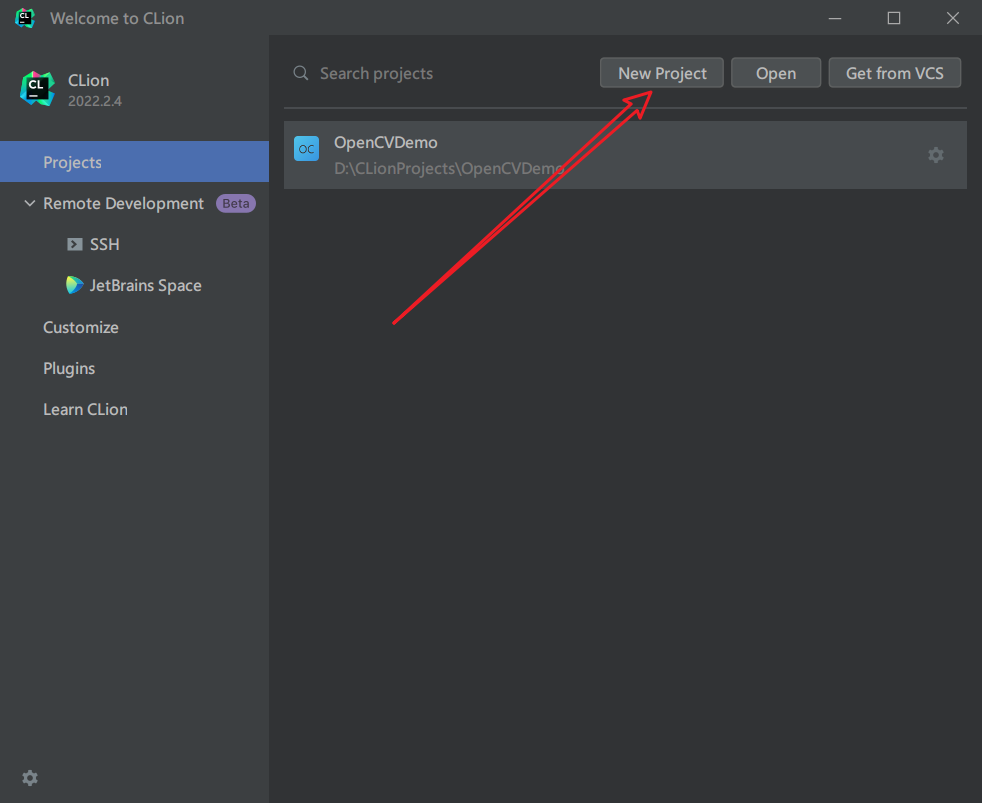Open JetBrains Space option

point(145,286)
